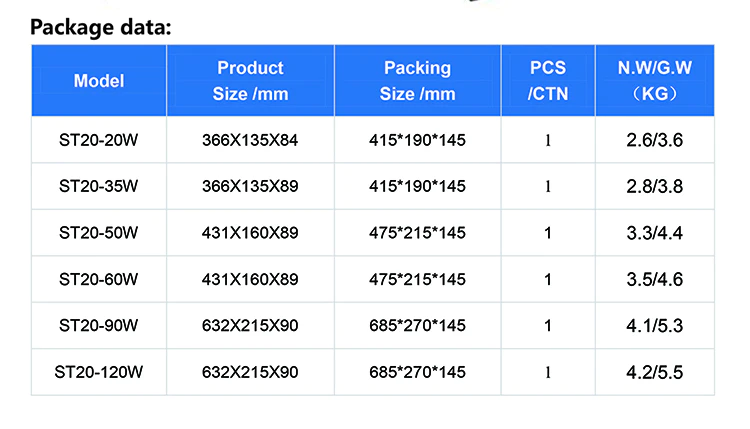Click weight value 2.6/3.6
Image resolution: width=750 pixels, height=429 pixels.
654,140
